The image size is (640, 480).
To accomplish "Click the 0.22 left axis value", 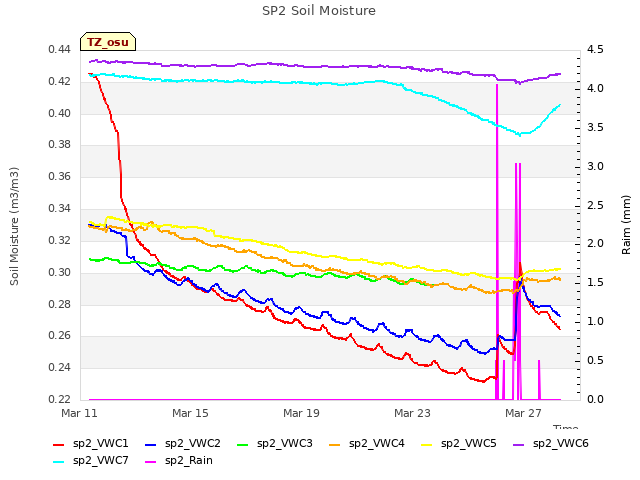I will [x=60, y=399].
